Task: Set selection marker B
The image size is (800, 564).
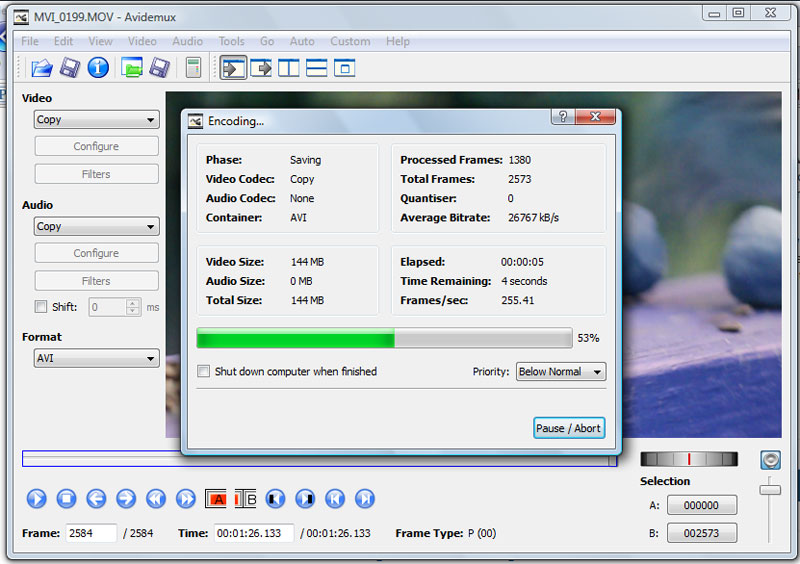Action: (x=245, y=499)
